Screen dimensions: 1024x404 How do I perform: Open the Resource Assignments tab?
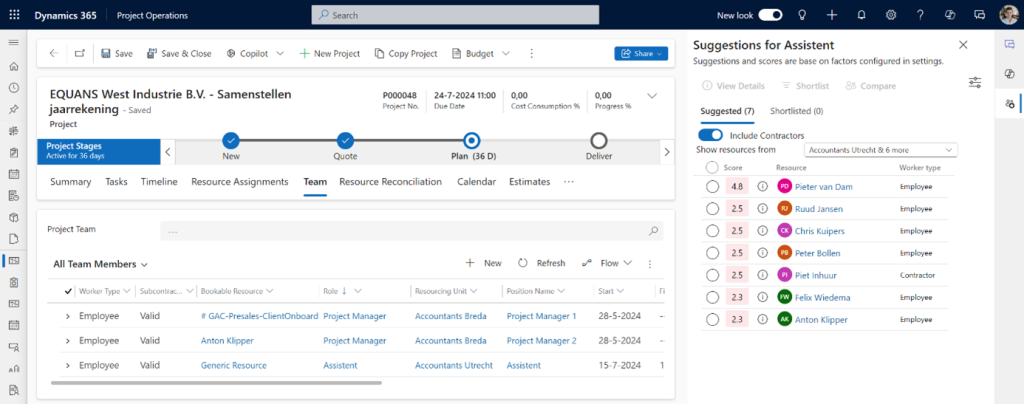pos(240,182)
